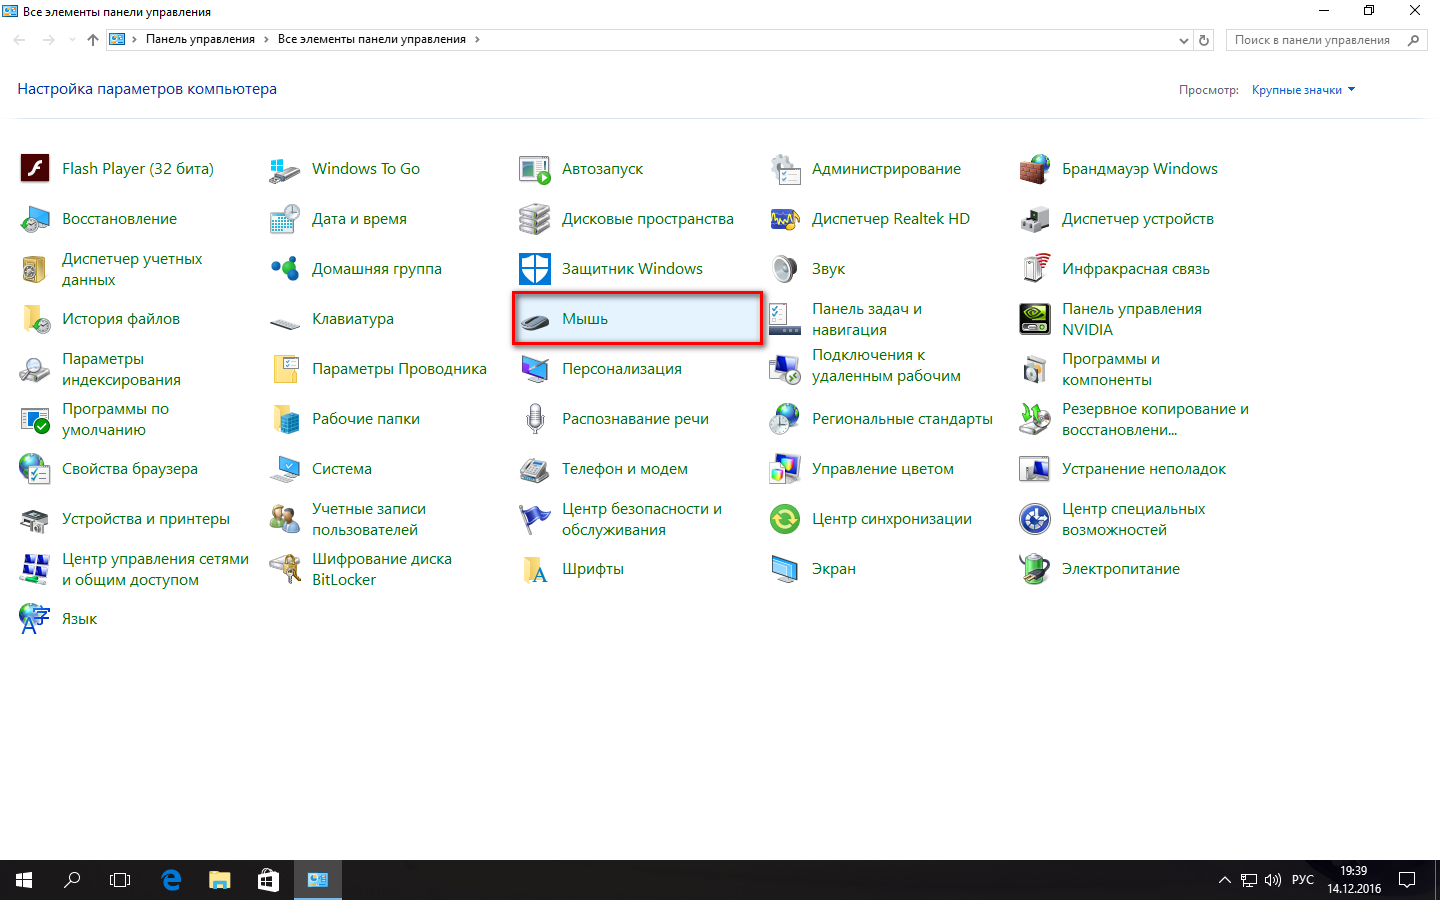Open the Защитник Windows shield icon
1440x900 pixels.
tap(535, 269)
